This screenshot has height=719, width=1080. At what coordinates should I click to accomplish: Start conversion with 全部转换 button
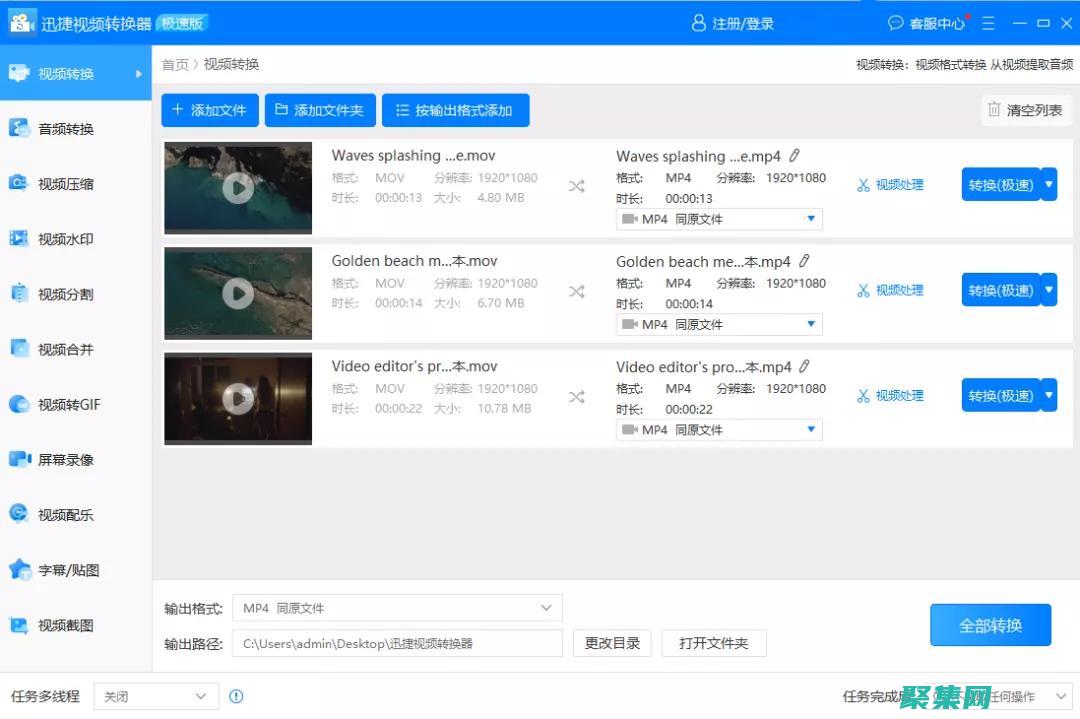point(990,624)
